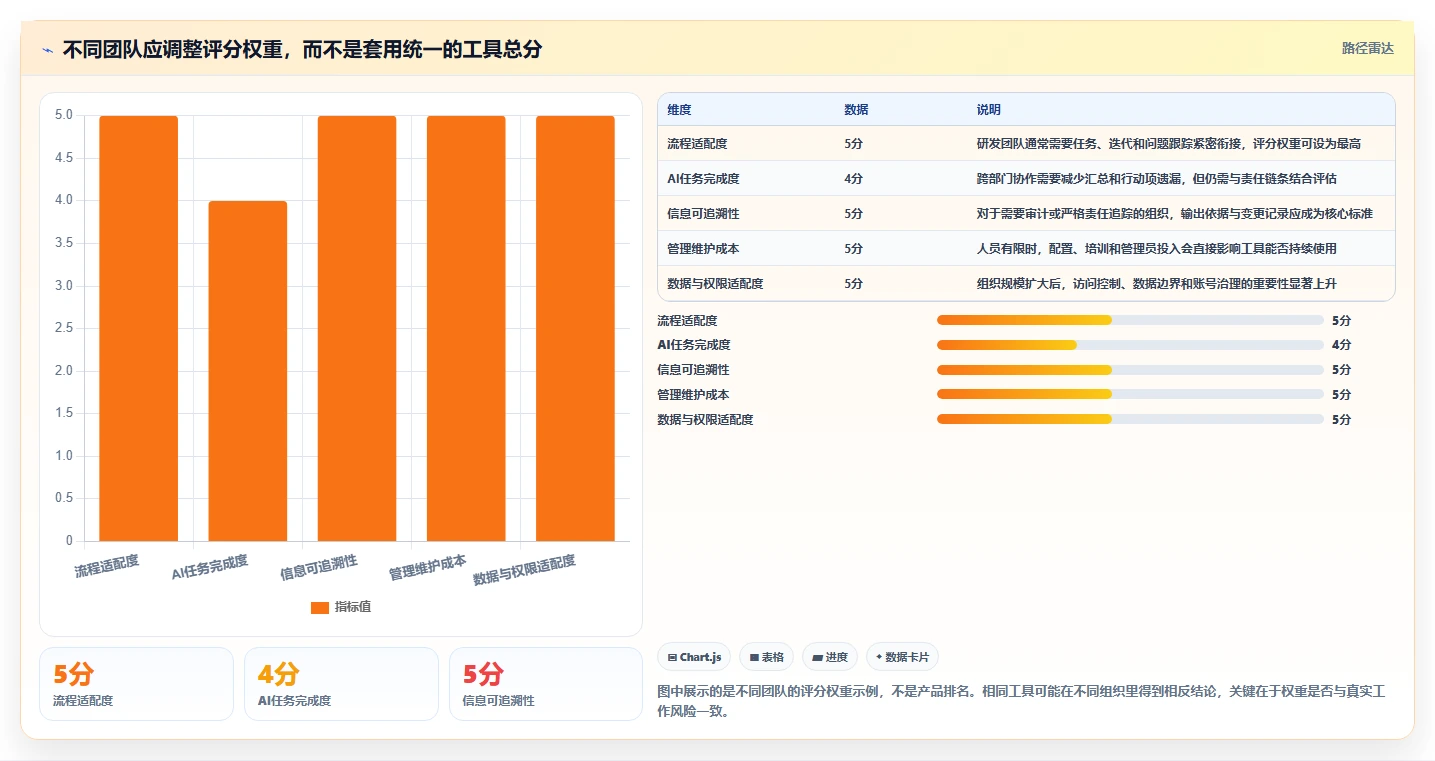Screen dimensions: 1435x761
Task: Click the AI任务完成度 progress bar
Action: pos(1130,345)
